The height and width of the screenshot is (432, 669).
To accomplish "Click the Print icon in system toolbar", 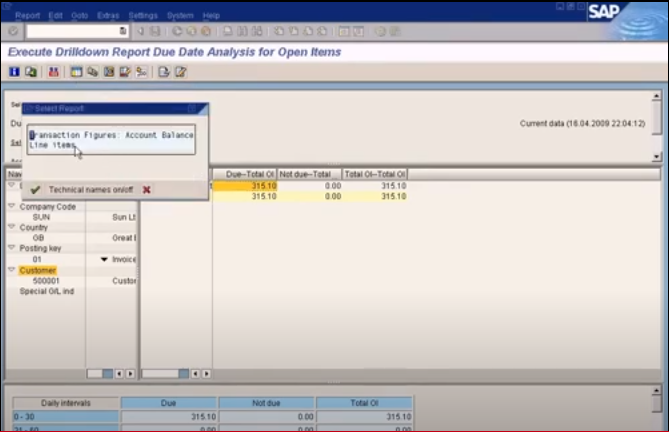I will [228, 31].
